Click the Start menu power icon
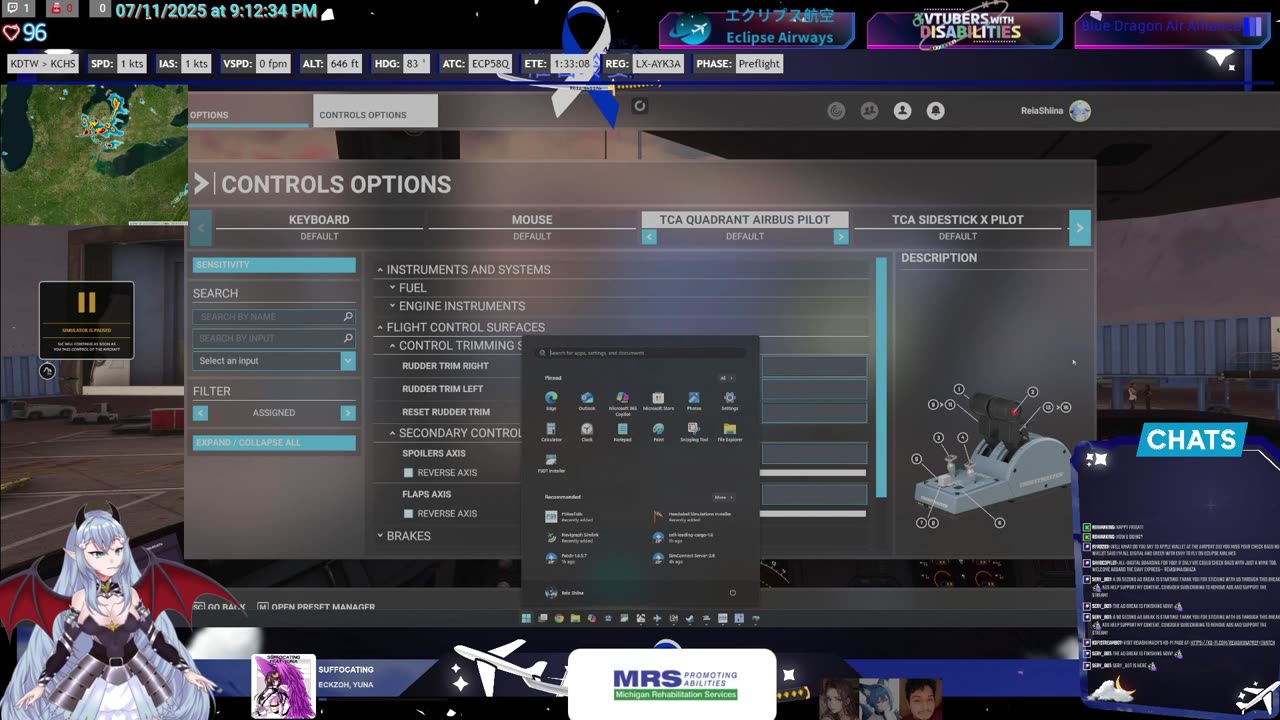The image size is (1280, 720). pyautogui.click(x=732, y=593)
